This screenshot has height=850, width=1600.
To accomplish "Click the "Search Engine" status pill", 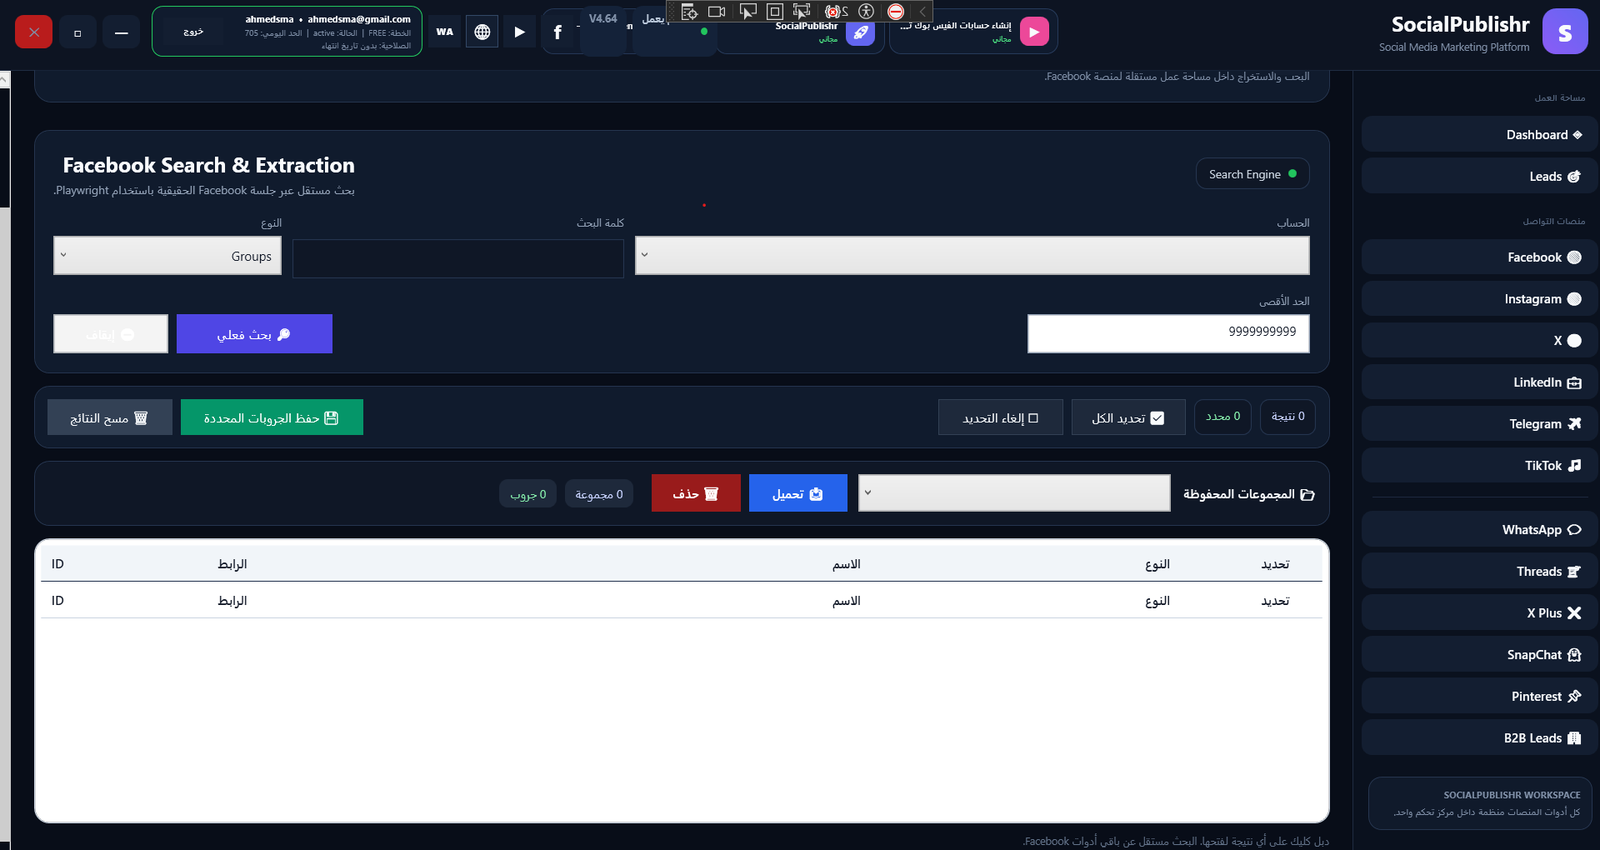I will click(x=1252, y=174).
